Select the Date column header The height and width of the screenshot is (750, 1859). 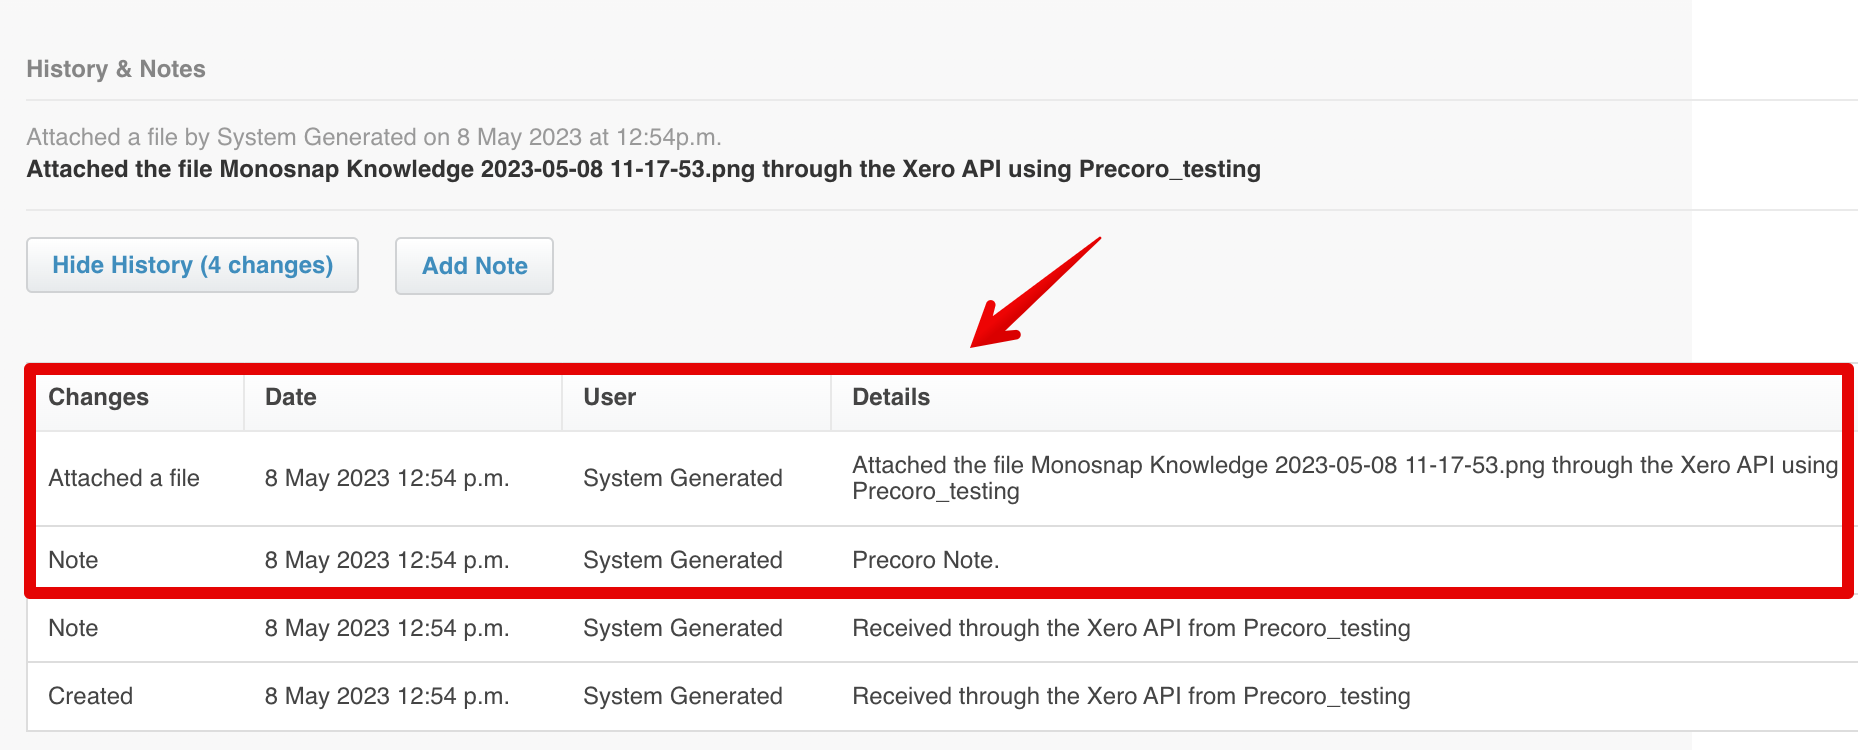(x=290, y=397)
